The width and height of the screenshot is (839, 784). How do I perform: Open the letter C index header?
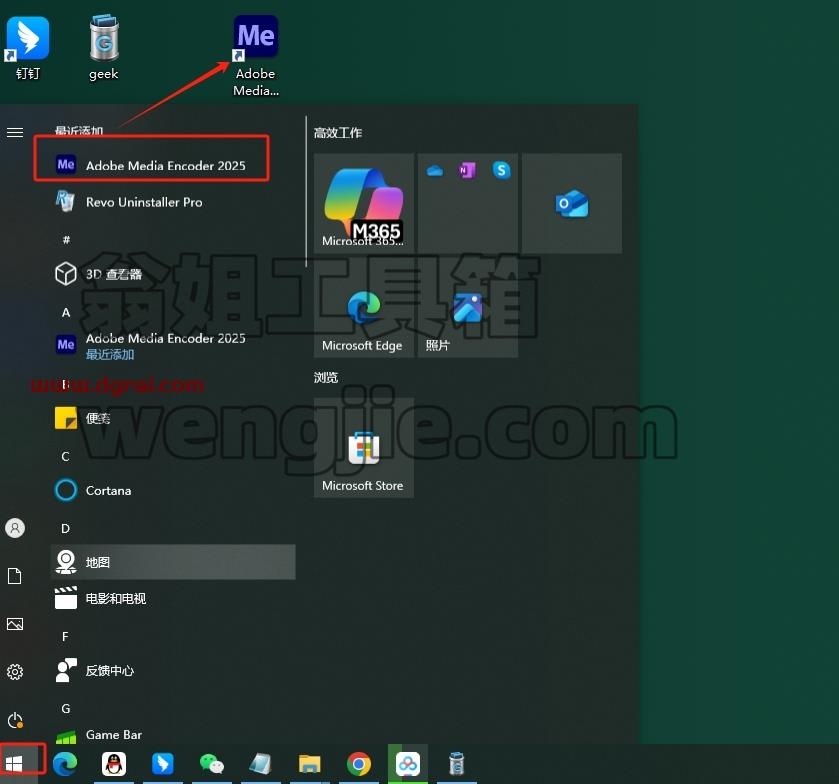coord(65,456)
